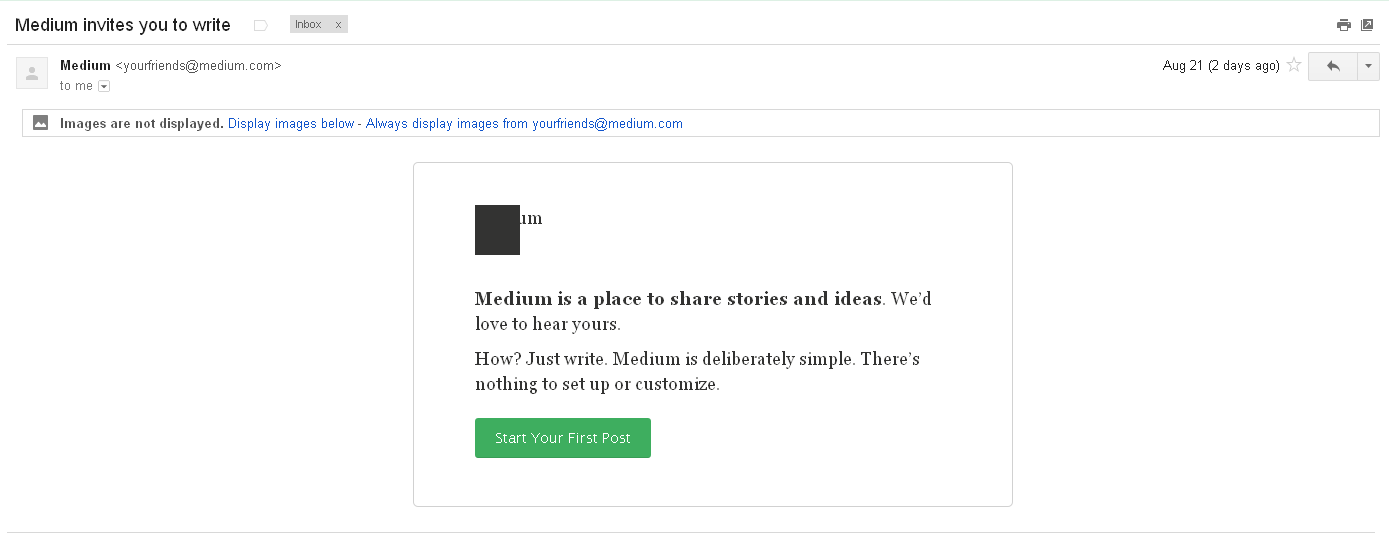The height and width of the screenshot is (533, 1389).
Task: Toggle the importance marker beside the subject
Action: click(x=261, y=25)
